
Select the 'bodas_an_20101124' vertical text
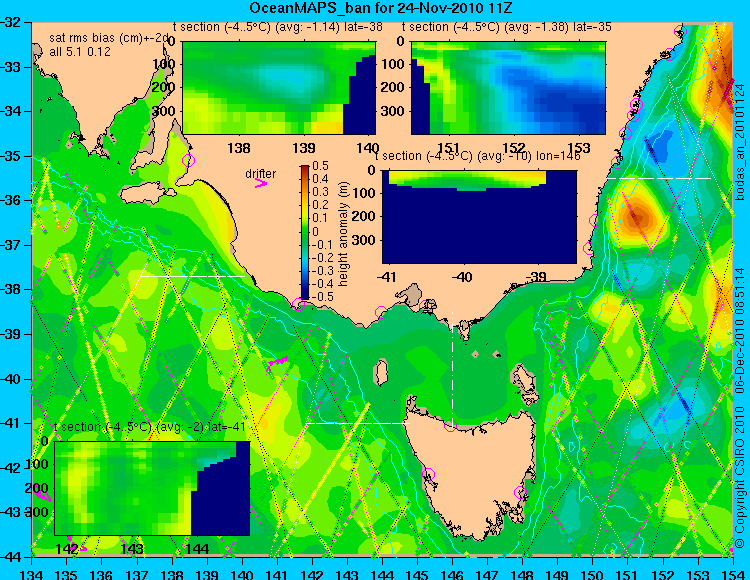(x=740, y=142)
